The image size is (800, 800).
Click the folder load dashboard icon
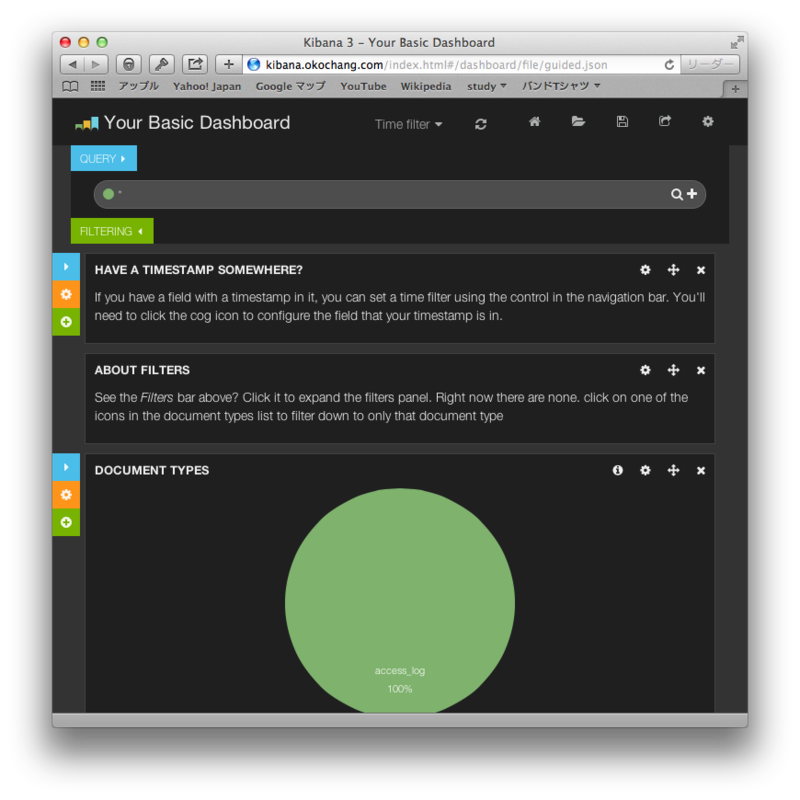(x=578, y=121)
